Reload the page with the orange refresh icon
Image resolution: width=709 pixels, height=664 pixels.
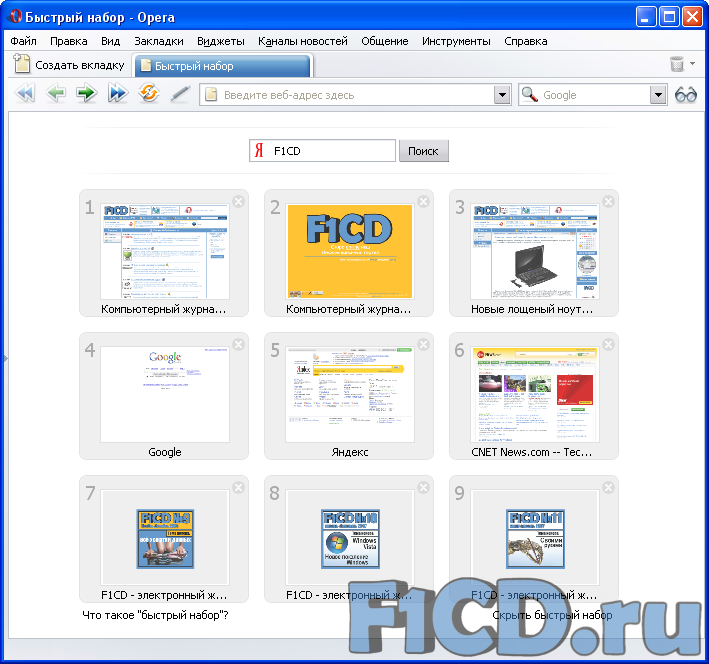point(149,93)
